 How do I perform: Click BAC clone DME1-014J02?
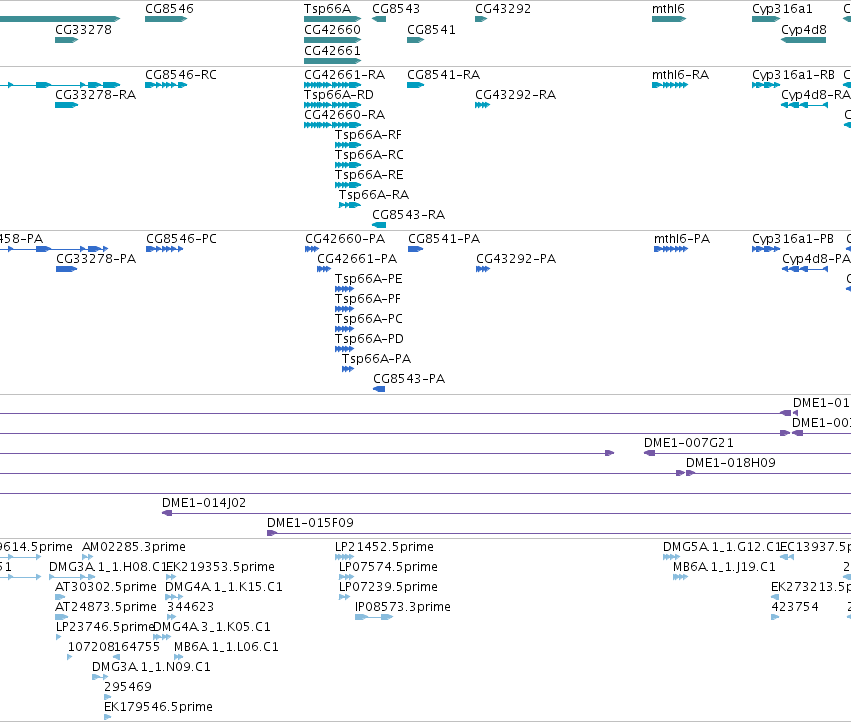coord(506,513)
